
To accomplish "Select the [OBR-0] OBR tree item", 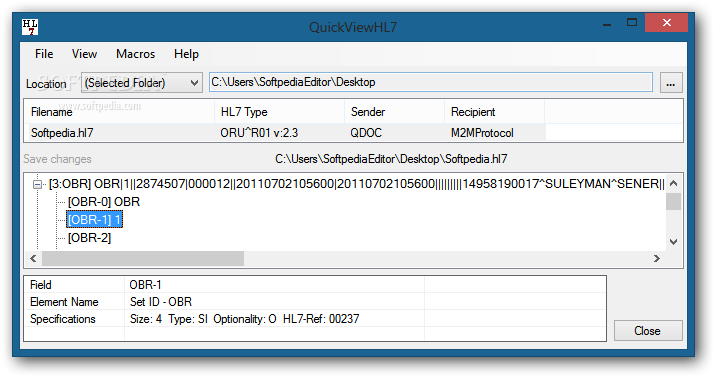I will [104, 201].
